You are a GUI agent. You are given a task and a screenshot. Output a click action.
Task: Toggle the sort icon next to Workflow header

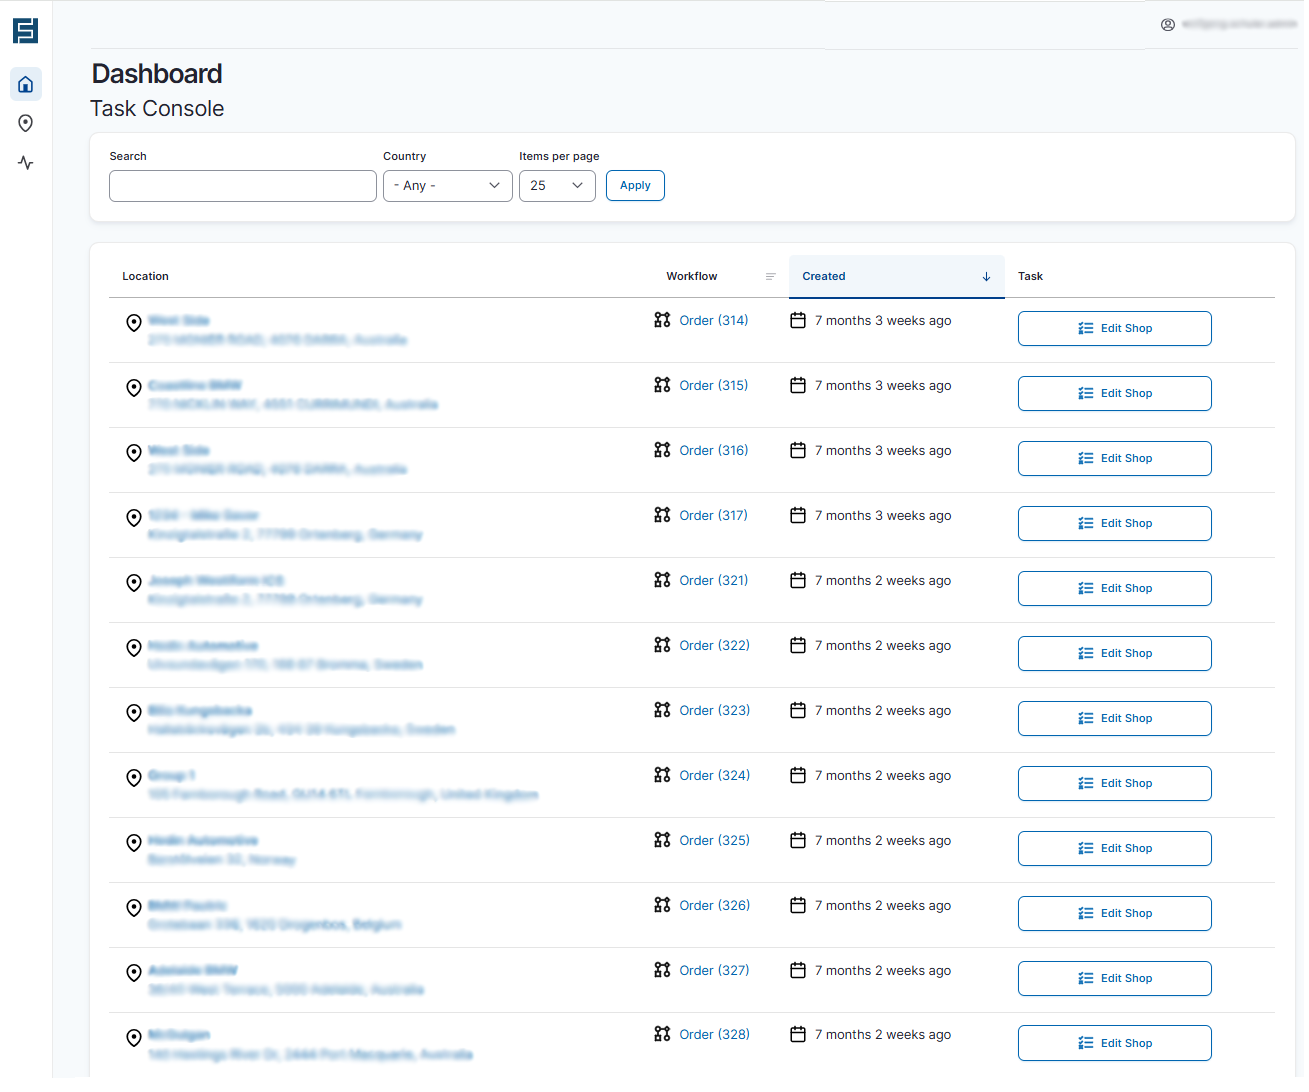[770, 276]
